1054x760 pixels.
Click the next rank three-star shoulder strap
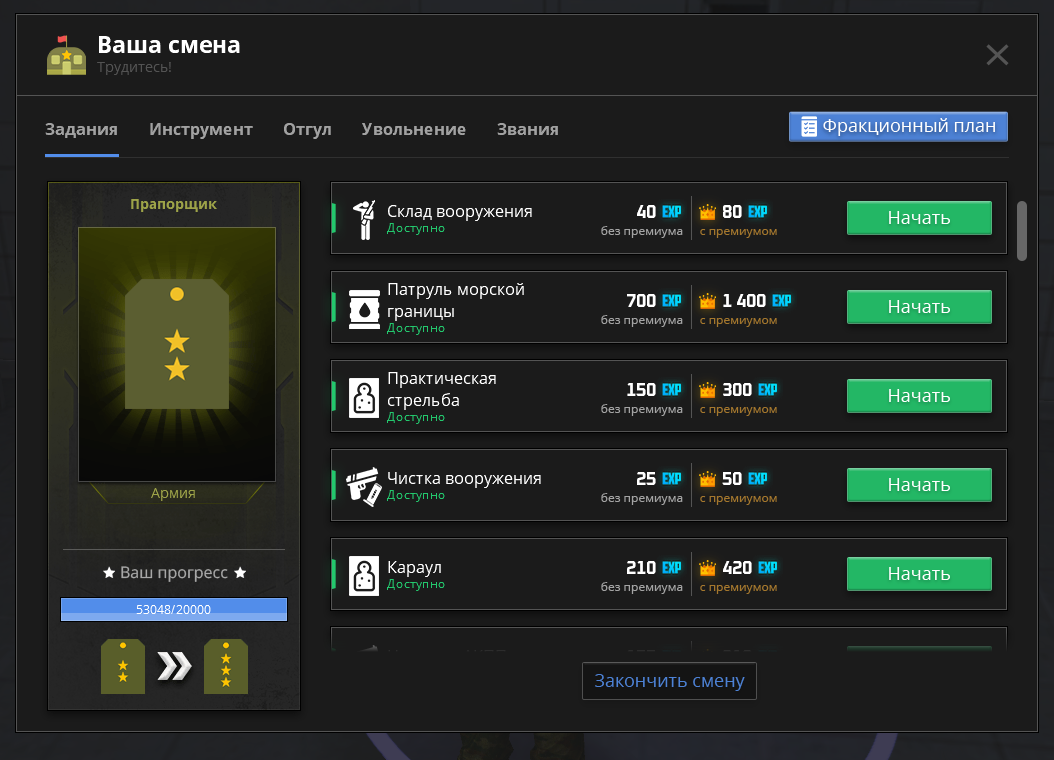tap(226, 667)
